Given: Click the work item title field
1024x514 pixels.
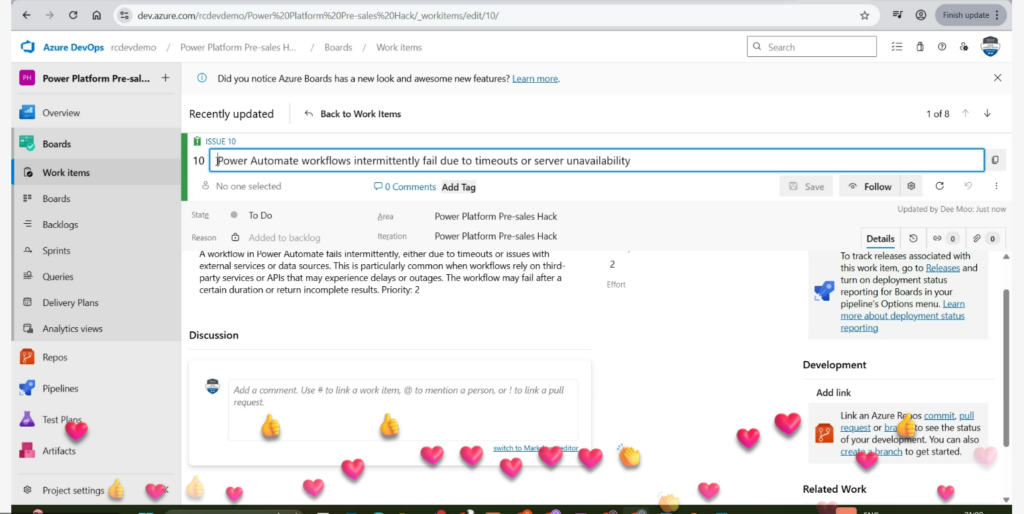Looking at the screenshot, I should pyautogui.click(x=597, y=160).
